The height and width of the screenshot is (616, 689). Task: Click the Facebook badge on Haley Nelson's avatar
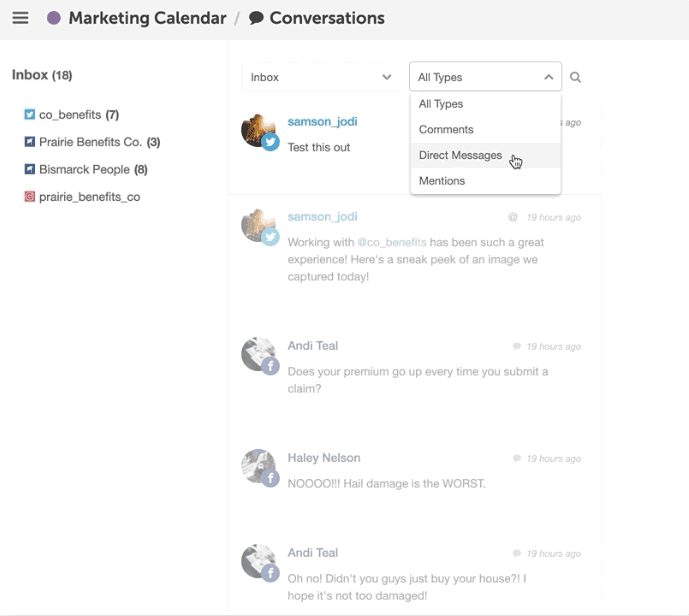click(270, 478)
